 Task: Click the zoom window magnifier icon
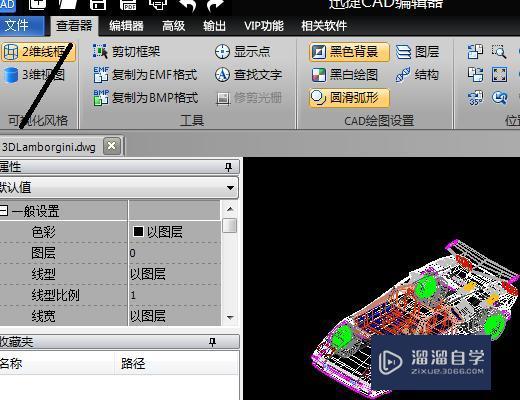pos(499,52)
